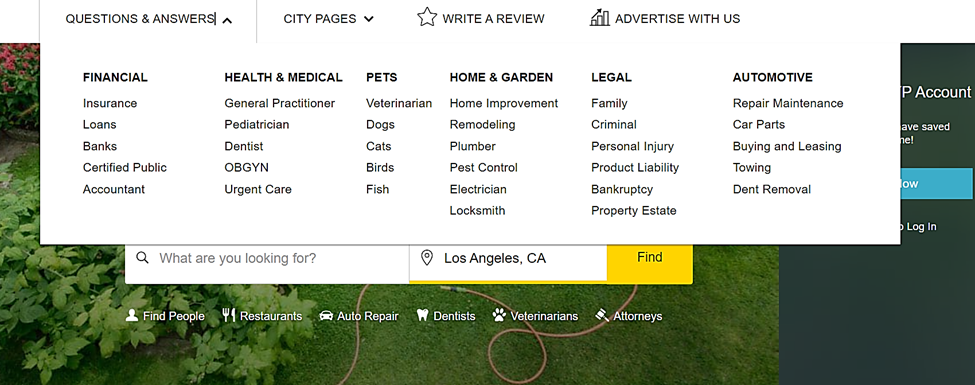Click the Dentists tooth icon
The width and height of the screenshot is (975, 385).
[423, 315]
